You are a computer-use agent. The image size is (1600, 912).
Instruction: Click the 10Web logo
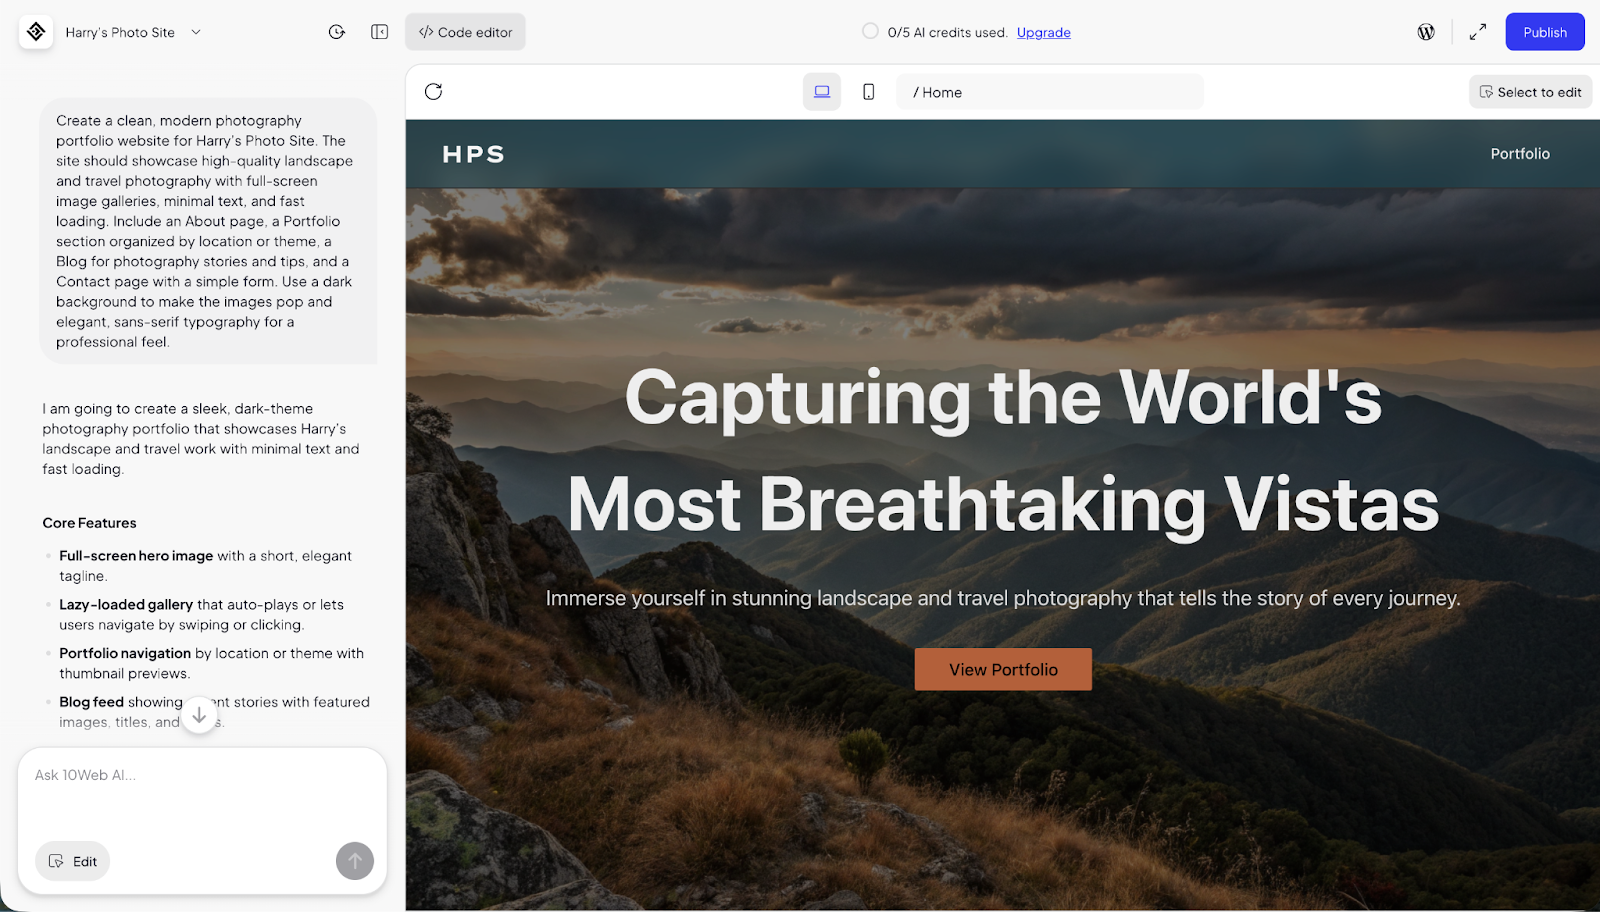35,31
